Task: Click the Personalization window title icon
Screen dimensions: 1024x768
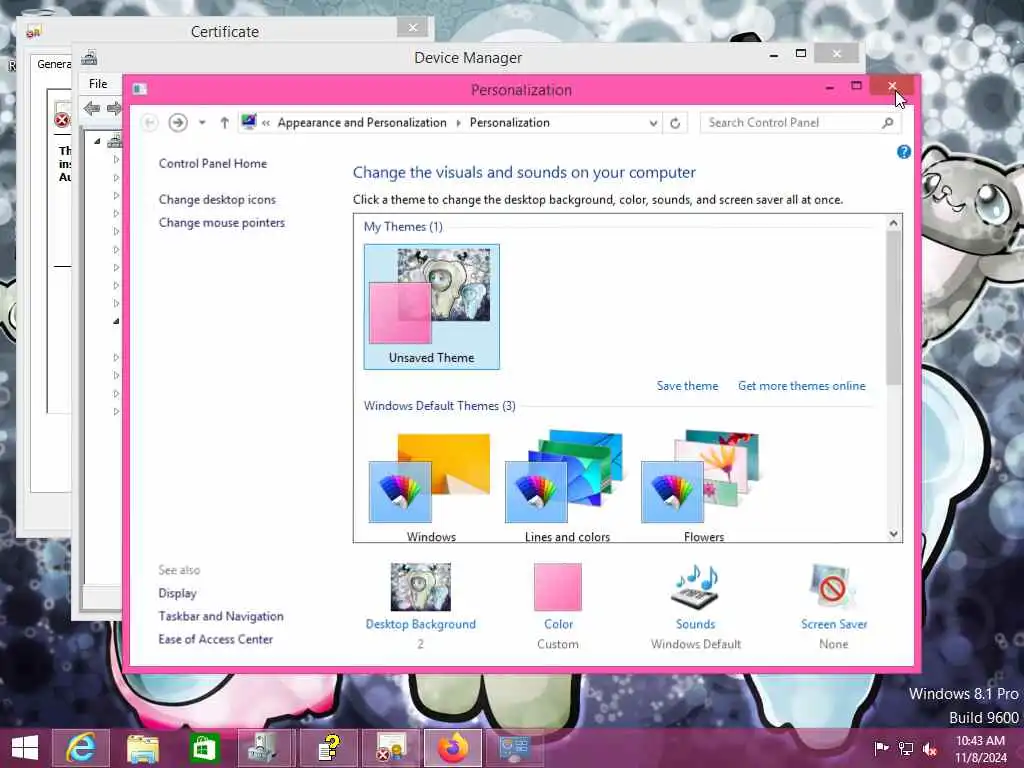Action: (x=140, y=89)
